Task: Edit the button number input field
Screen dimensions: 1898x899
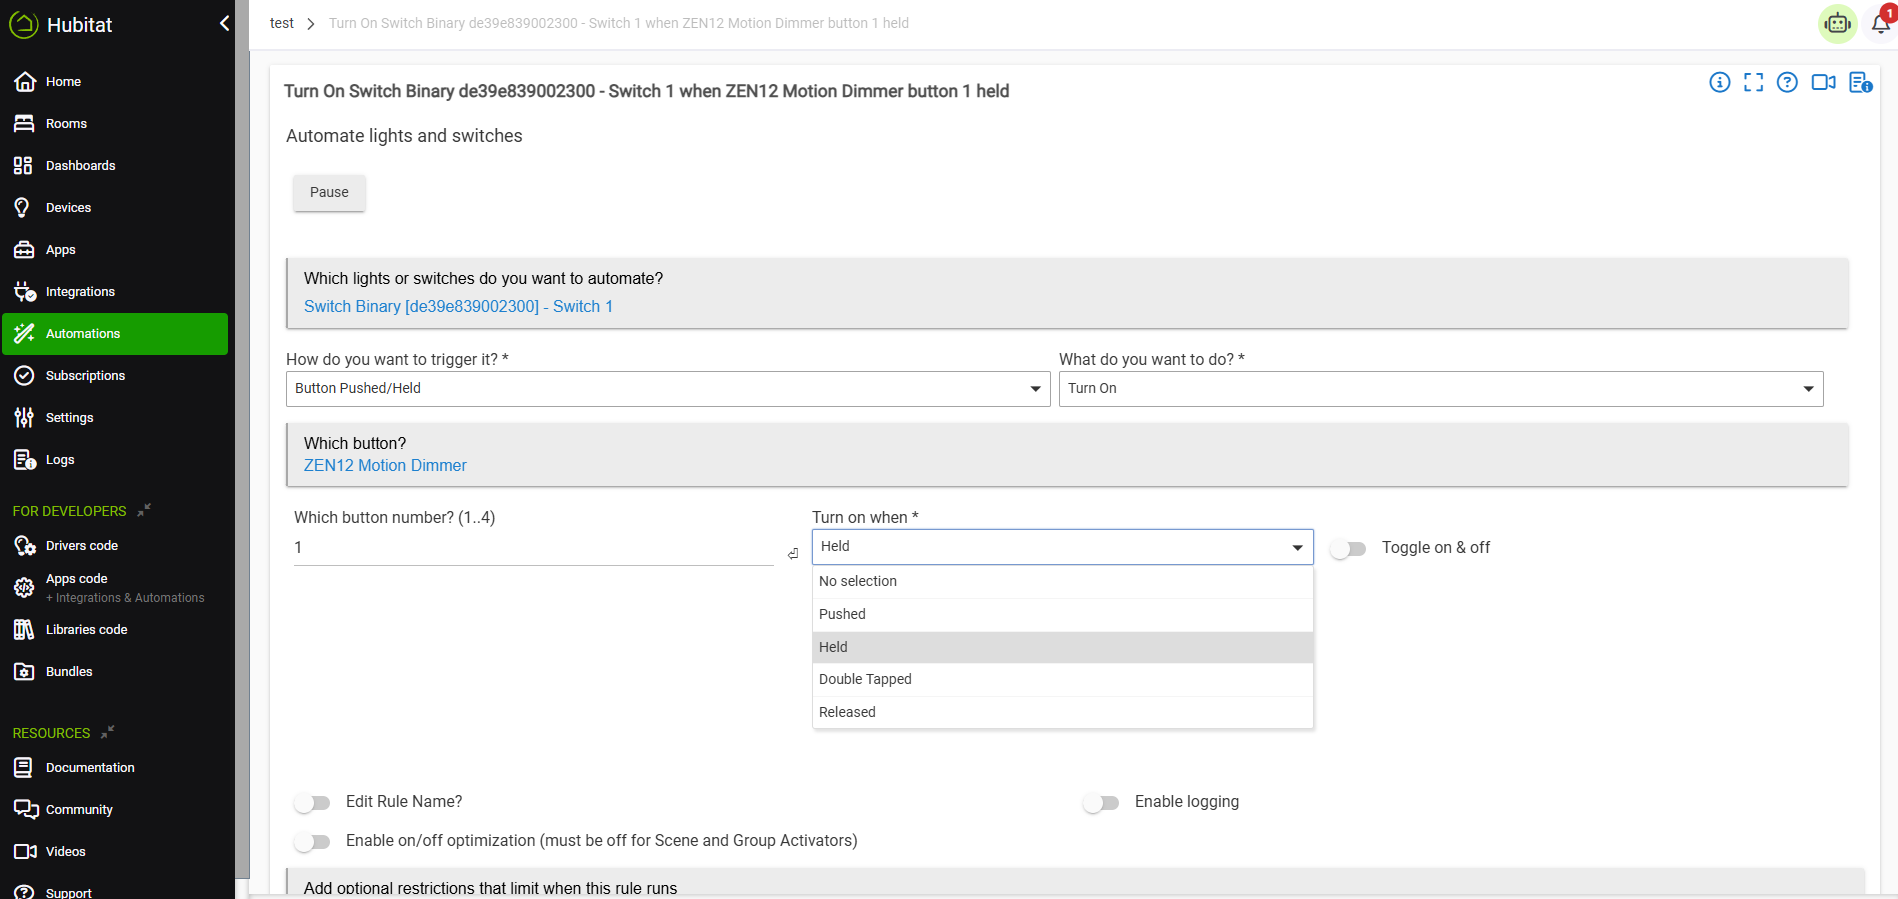Action: 534,548
